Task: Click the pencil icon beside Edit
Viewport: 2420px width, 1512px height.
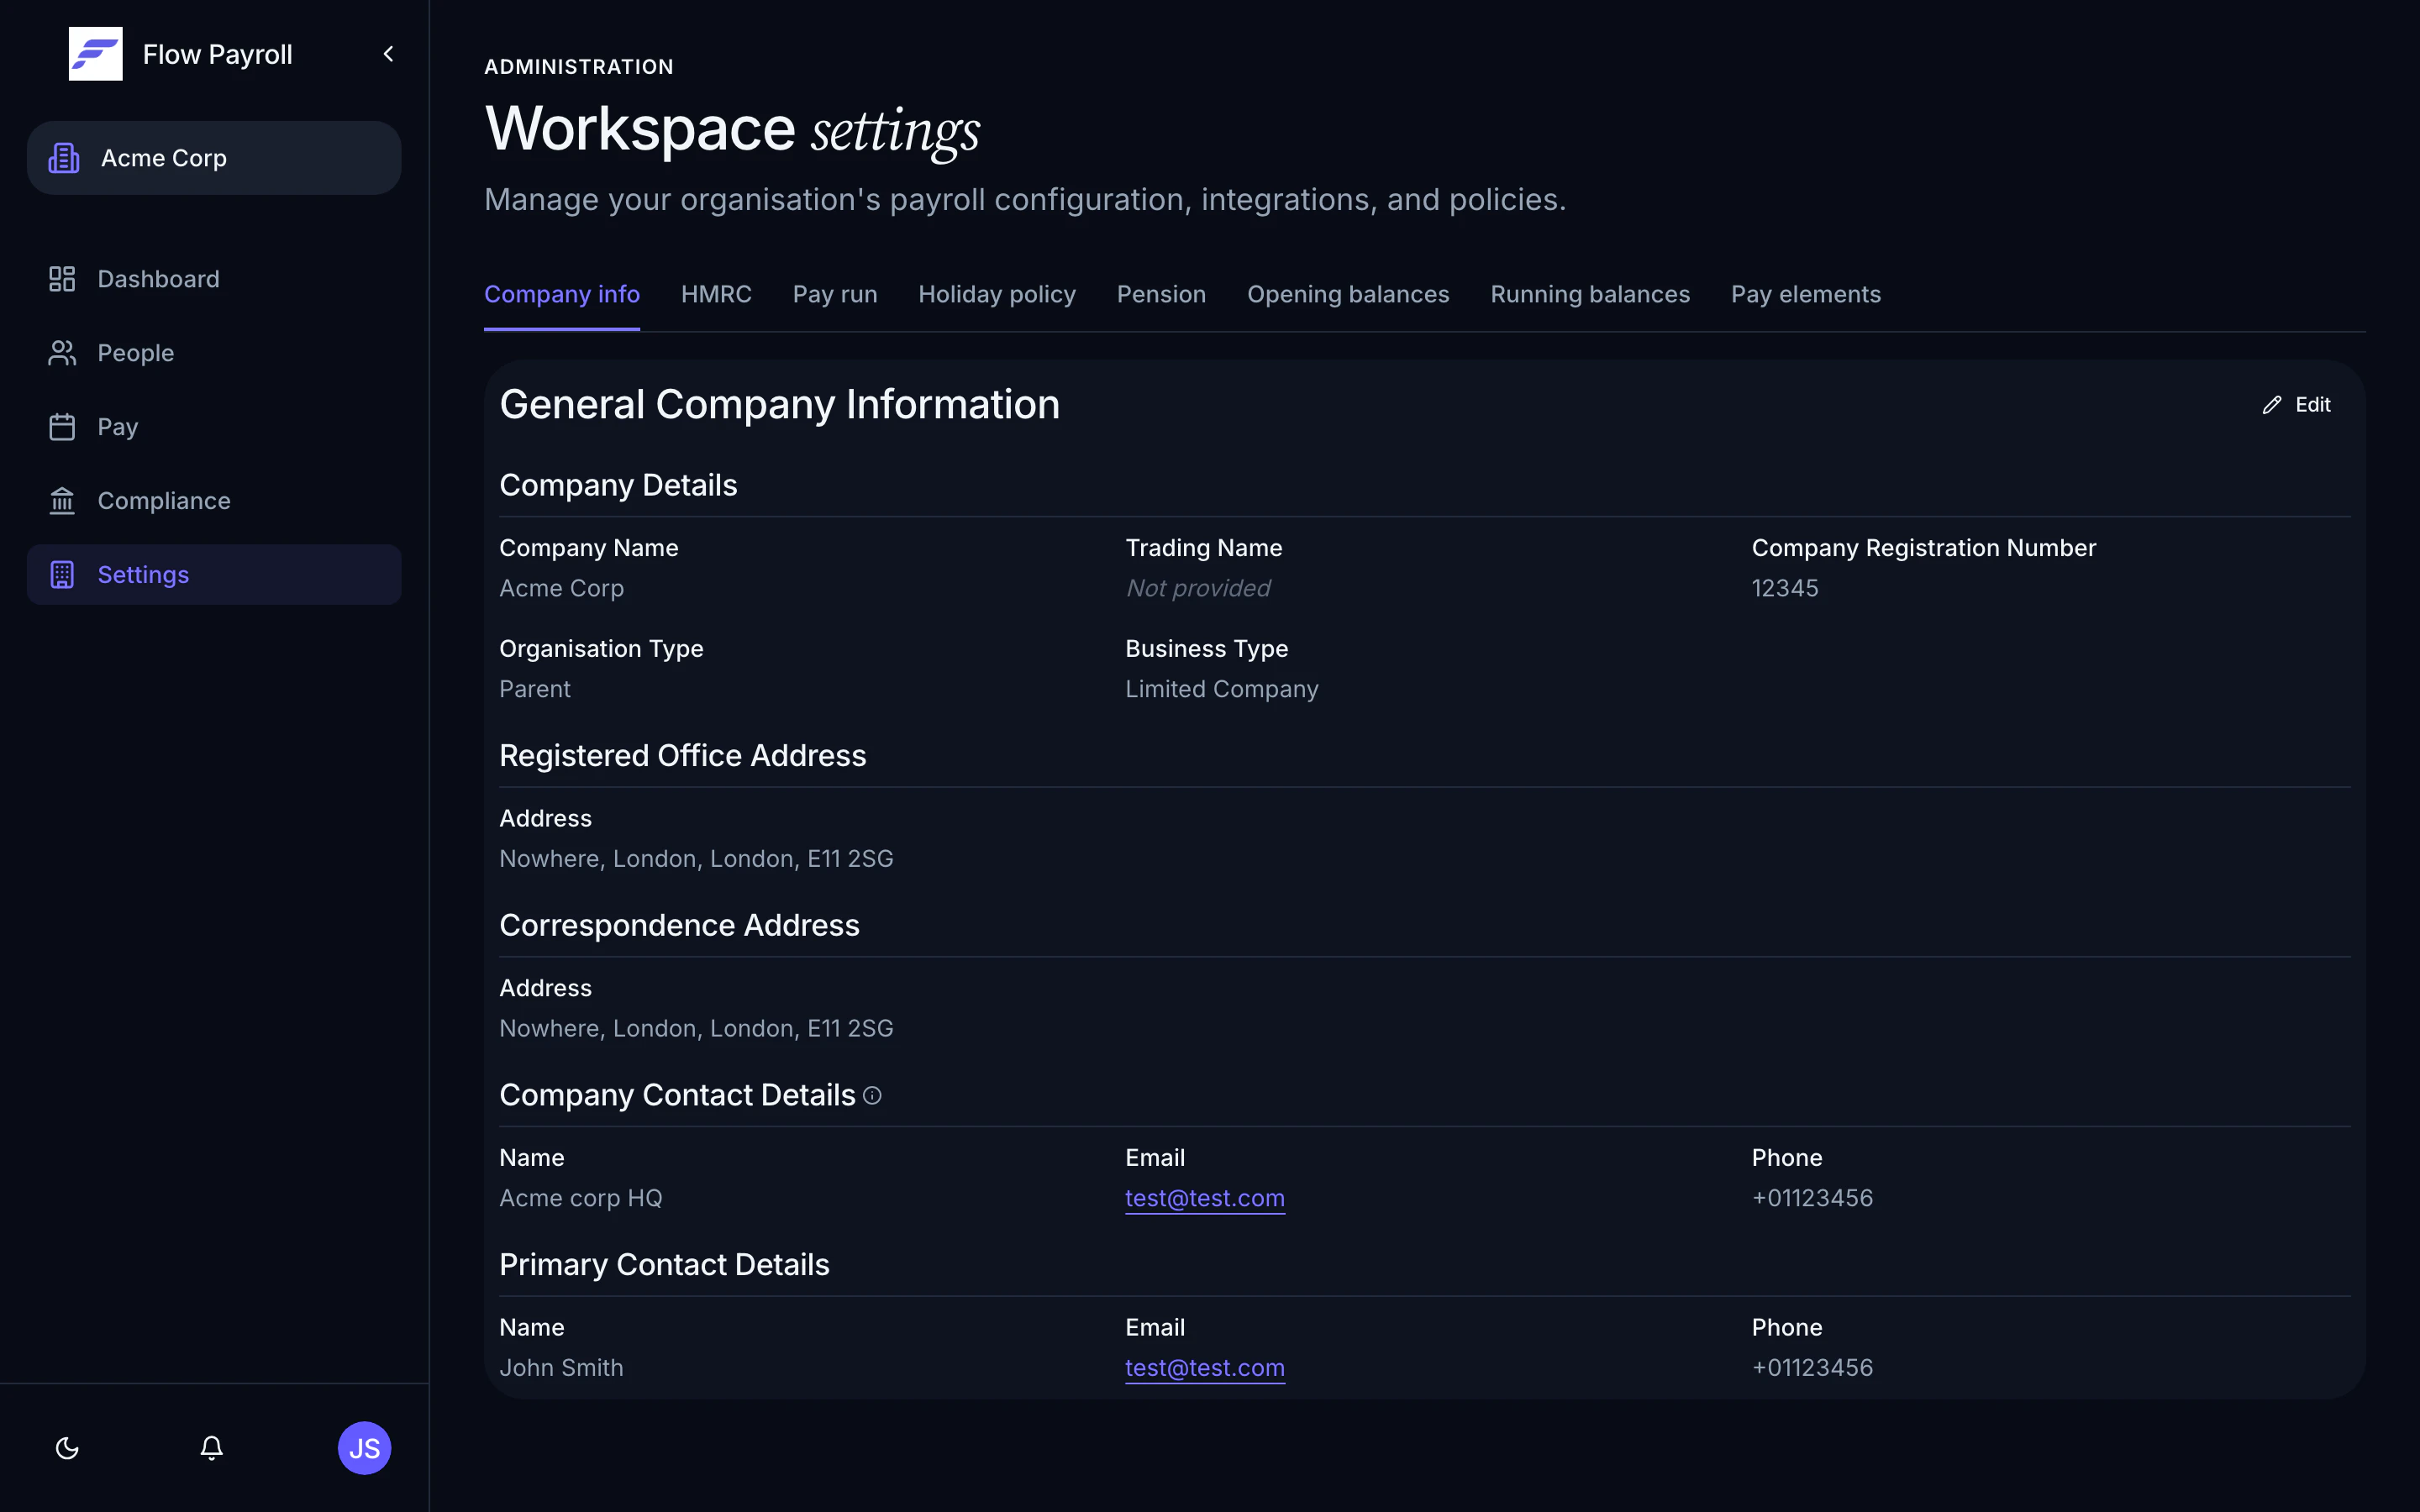Action: click(2272, 405)
